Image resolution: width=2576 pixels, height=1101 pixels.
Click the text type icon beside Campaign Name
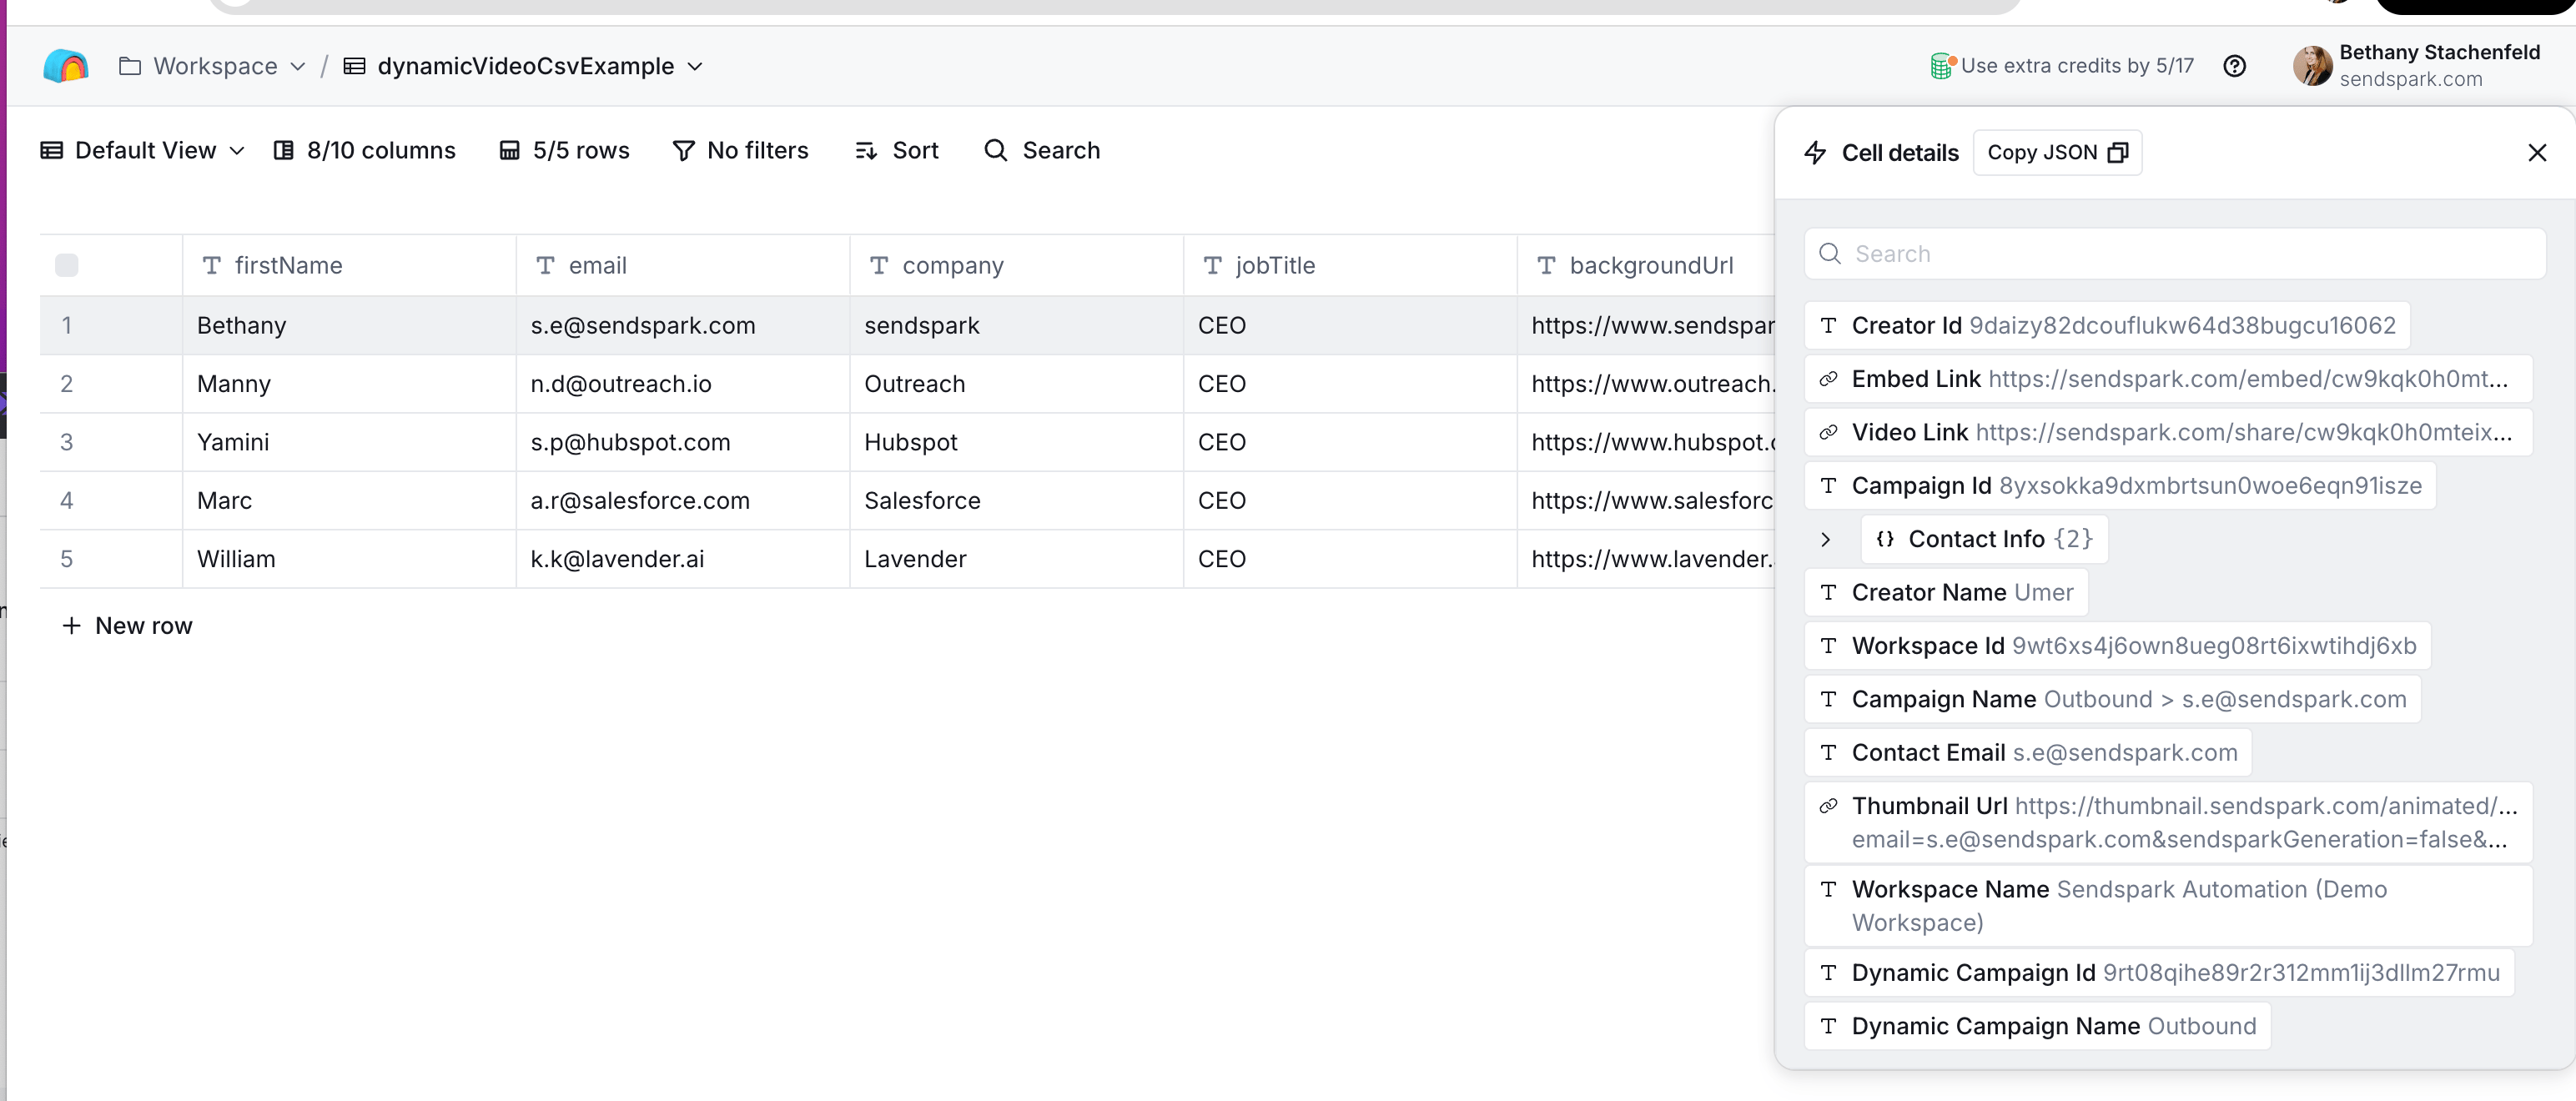pos(1829,699)
